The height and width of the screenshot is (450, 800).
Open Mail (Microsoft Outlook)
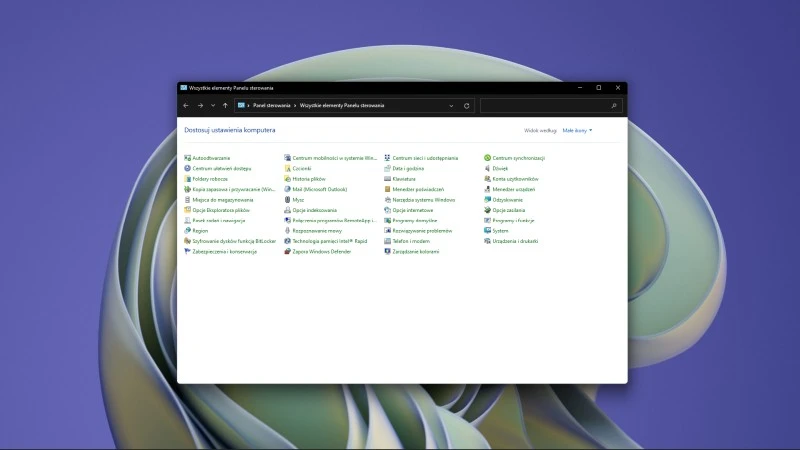coord(316,189)
